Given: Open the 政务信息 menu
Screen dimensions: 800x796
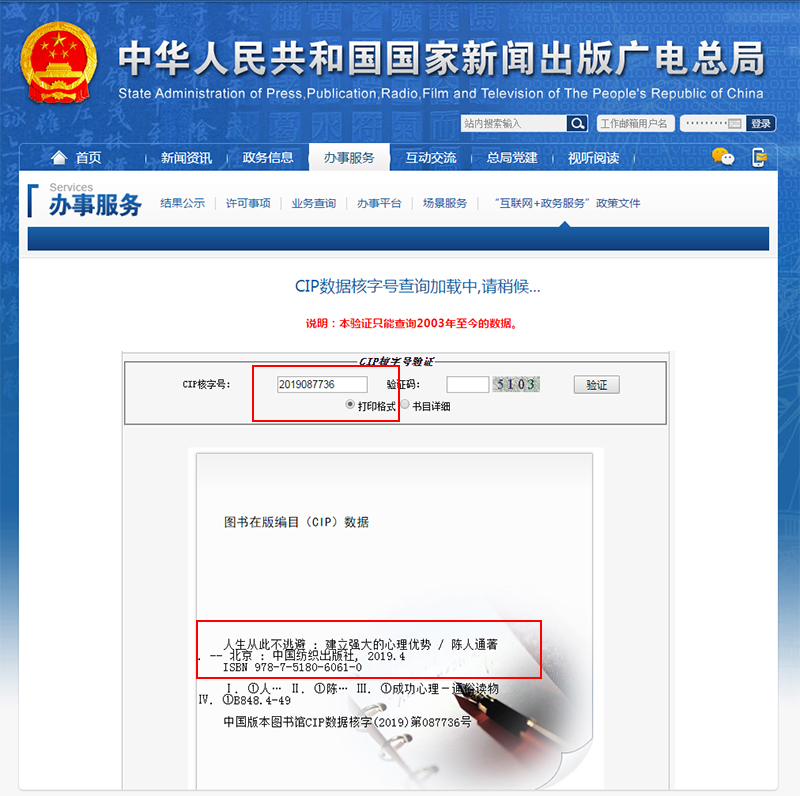Looking at the screenshot, I should [x=268, y=158].
